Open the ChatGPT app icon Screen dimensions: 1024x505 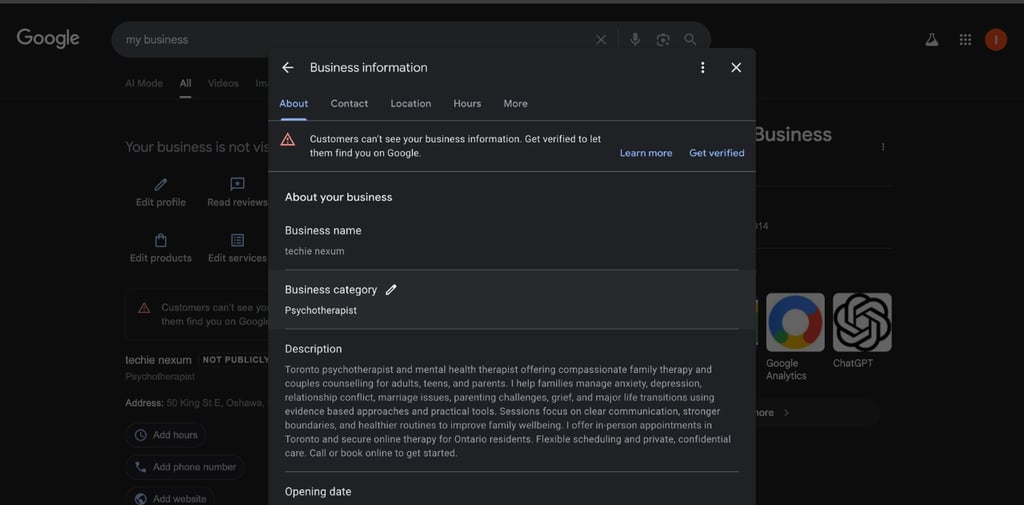[x=862, y=322]
